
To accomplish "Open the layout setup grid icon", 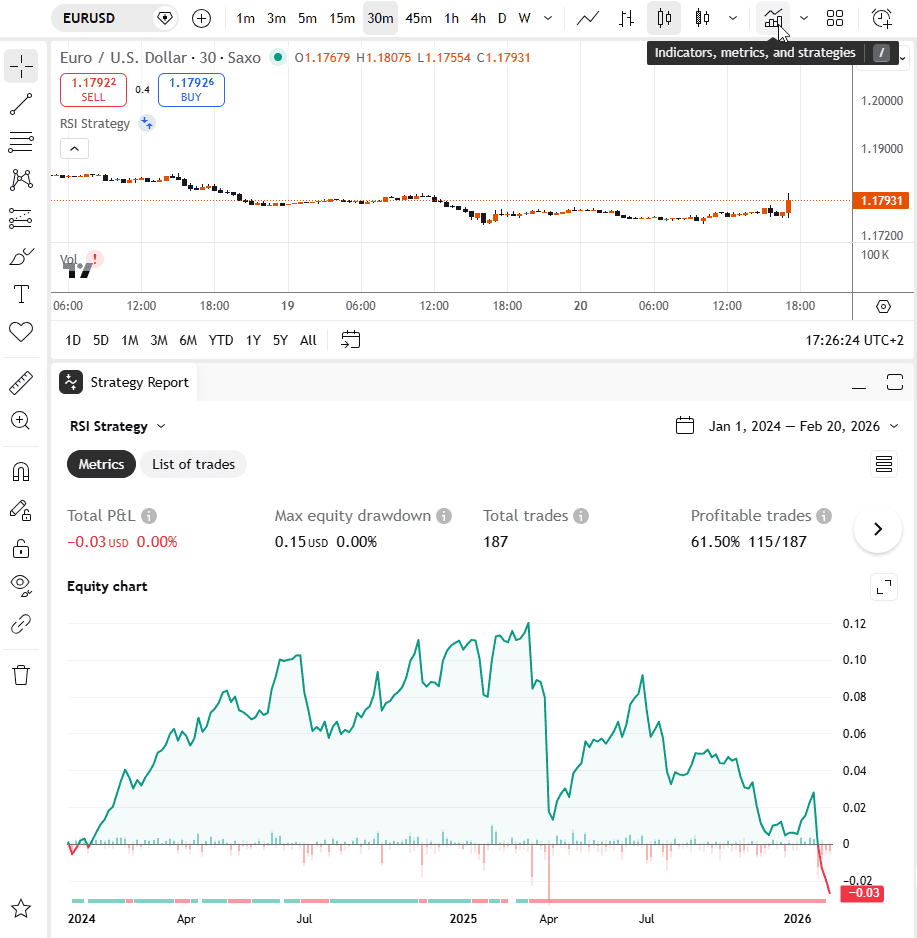I will pyautogui.click(x=834, y=19).
